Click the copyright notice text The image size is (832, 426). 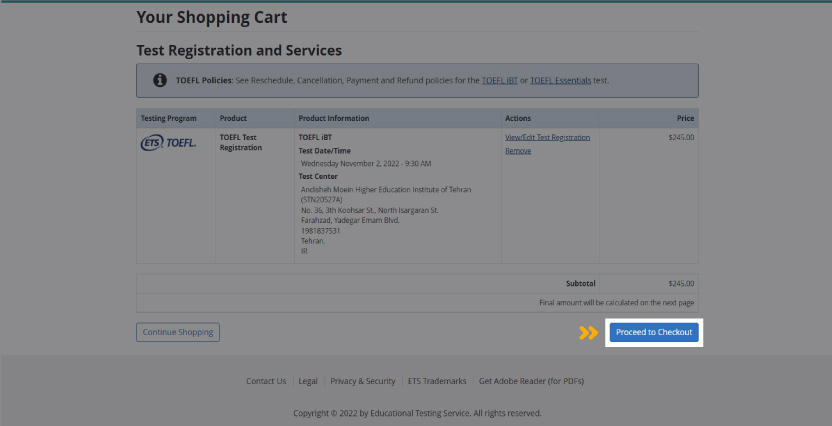[x=417, y=413]
